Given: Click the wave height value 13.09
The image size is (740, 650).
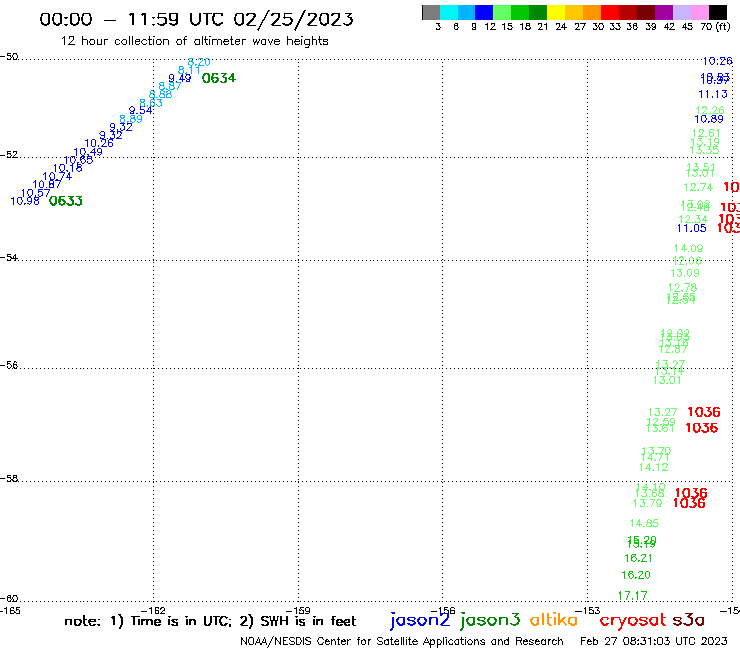Looking at the screenshot, I should (x=685, y=273).
